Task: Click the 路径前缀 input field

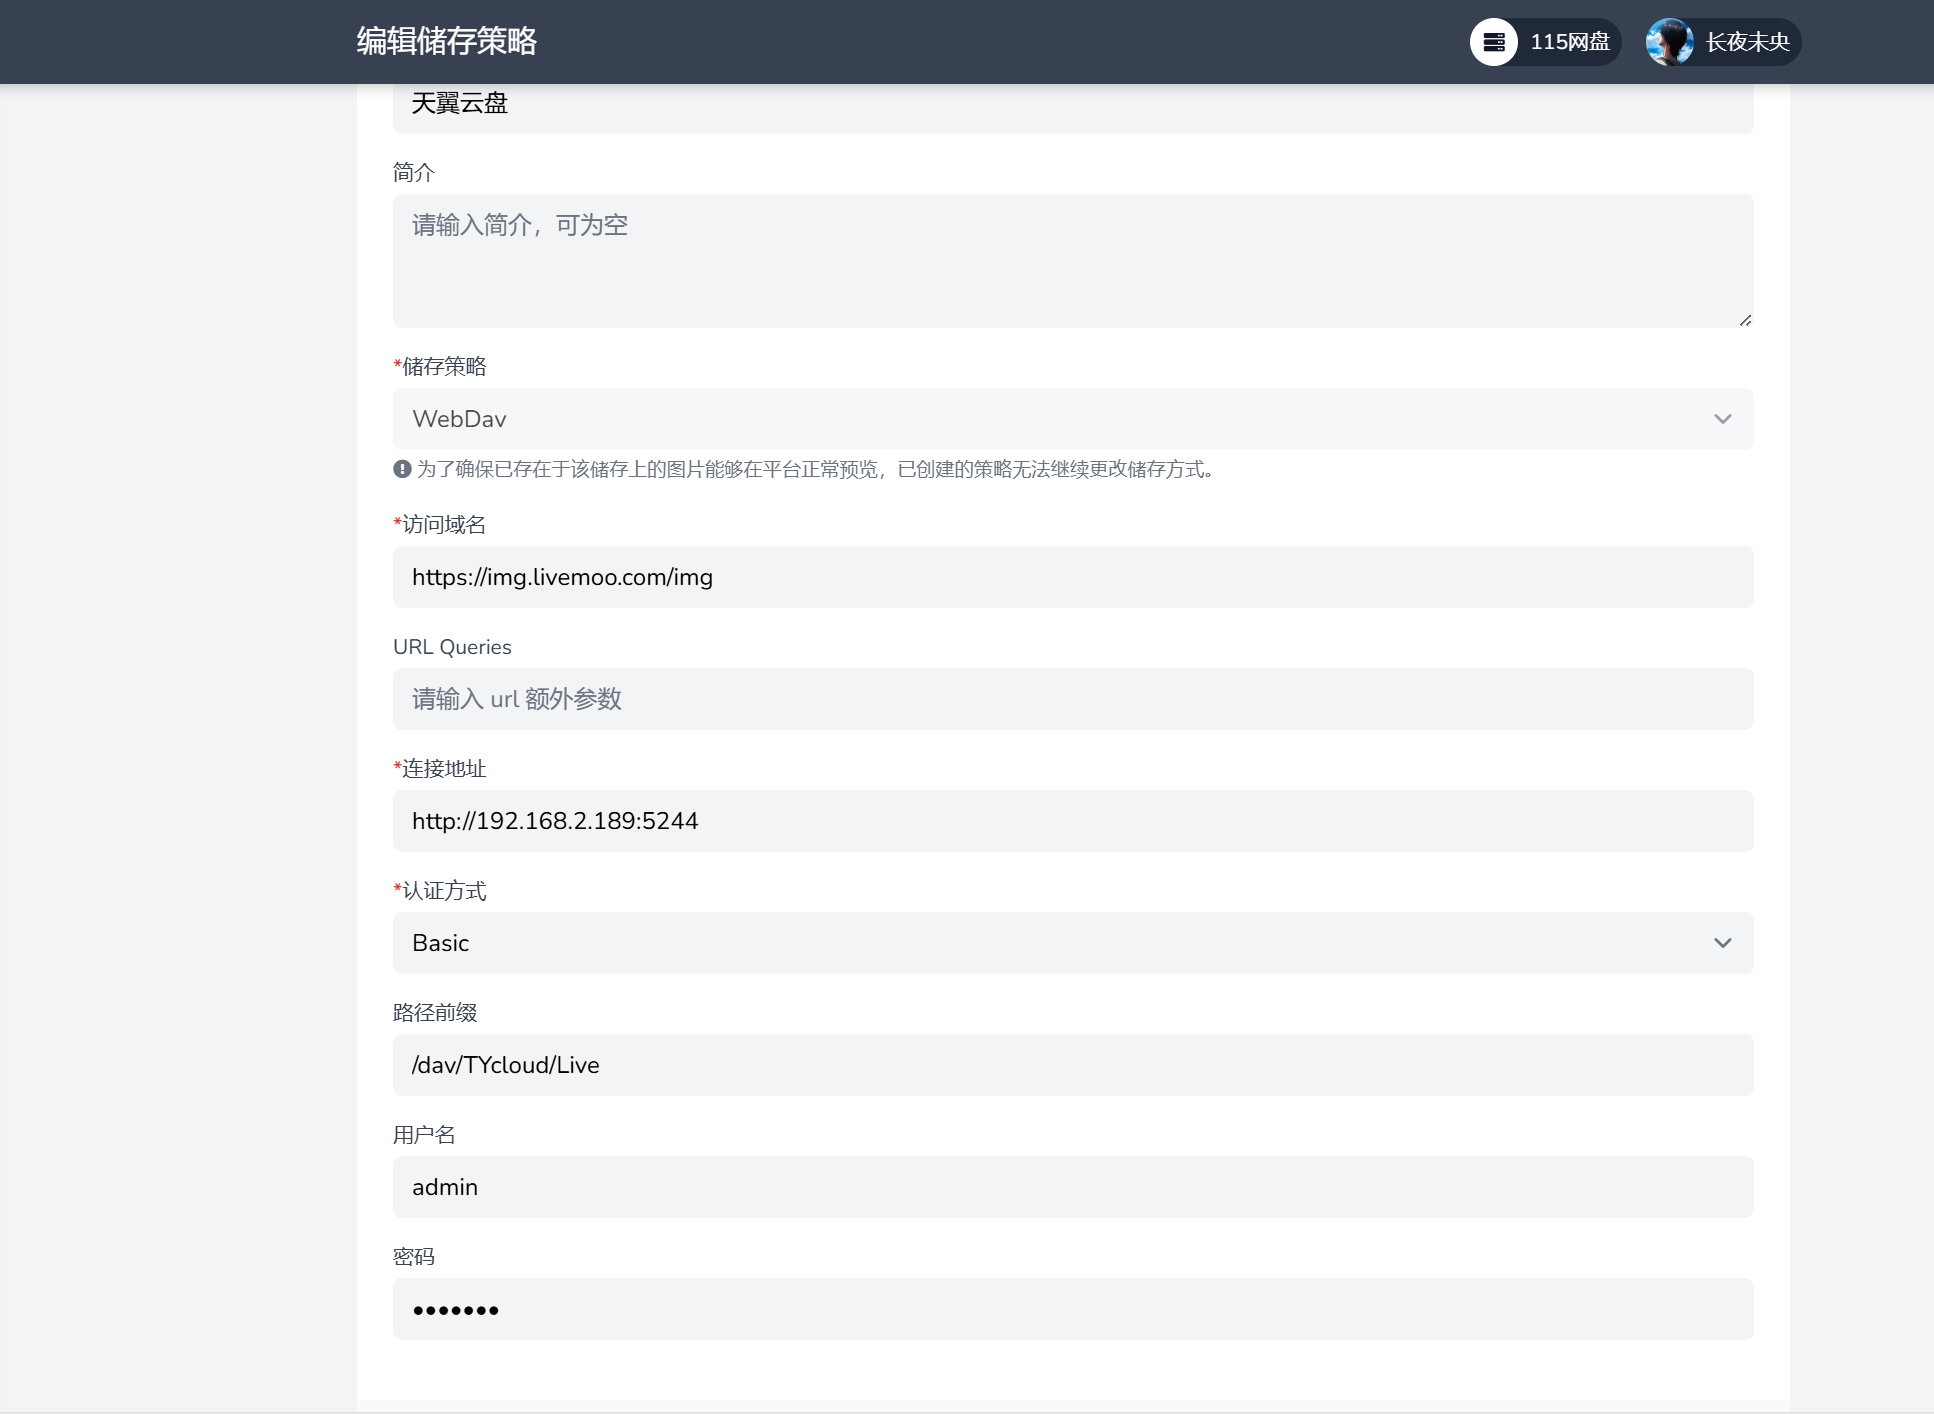Action: (1072, 1064)
